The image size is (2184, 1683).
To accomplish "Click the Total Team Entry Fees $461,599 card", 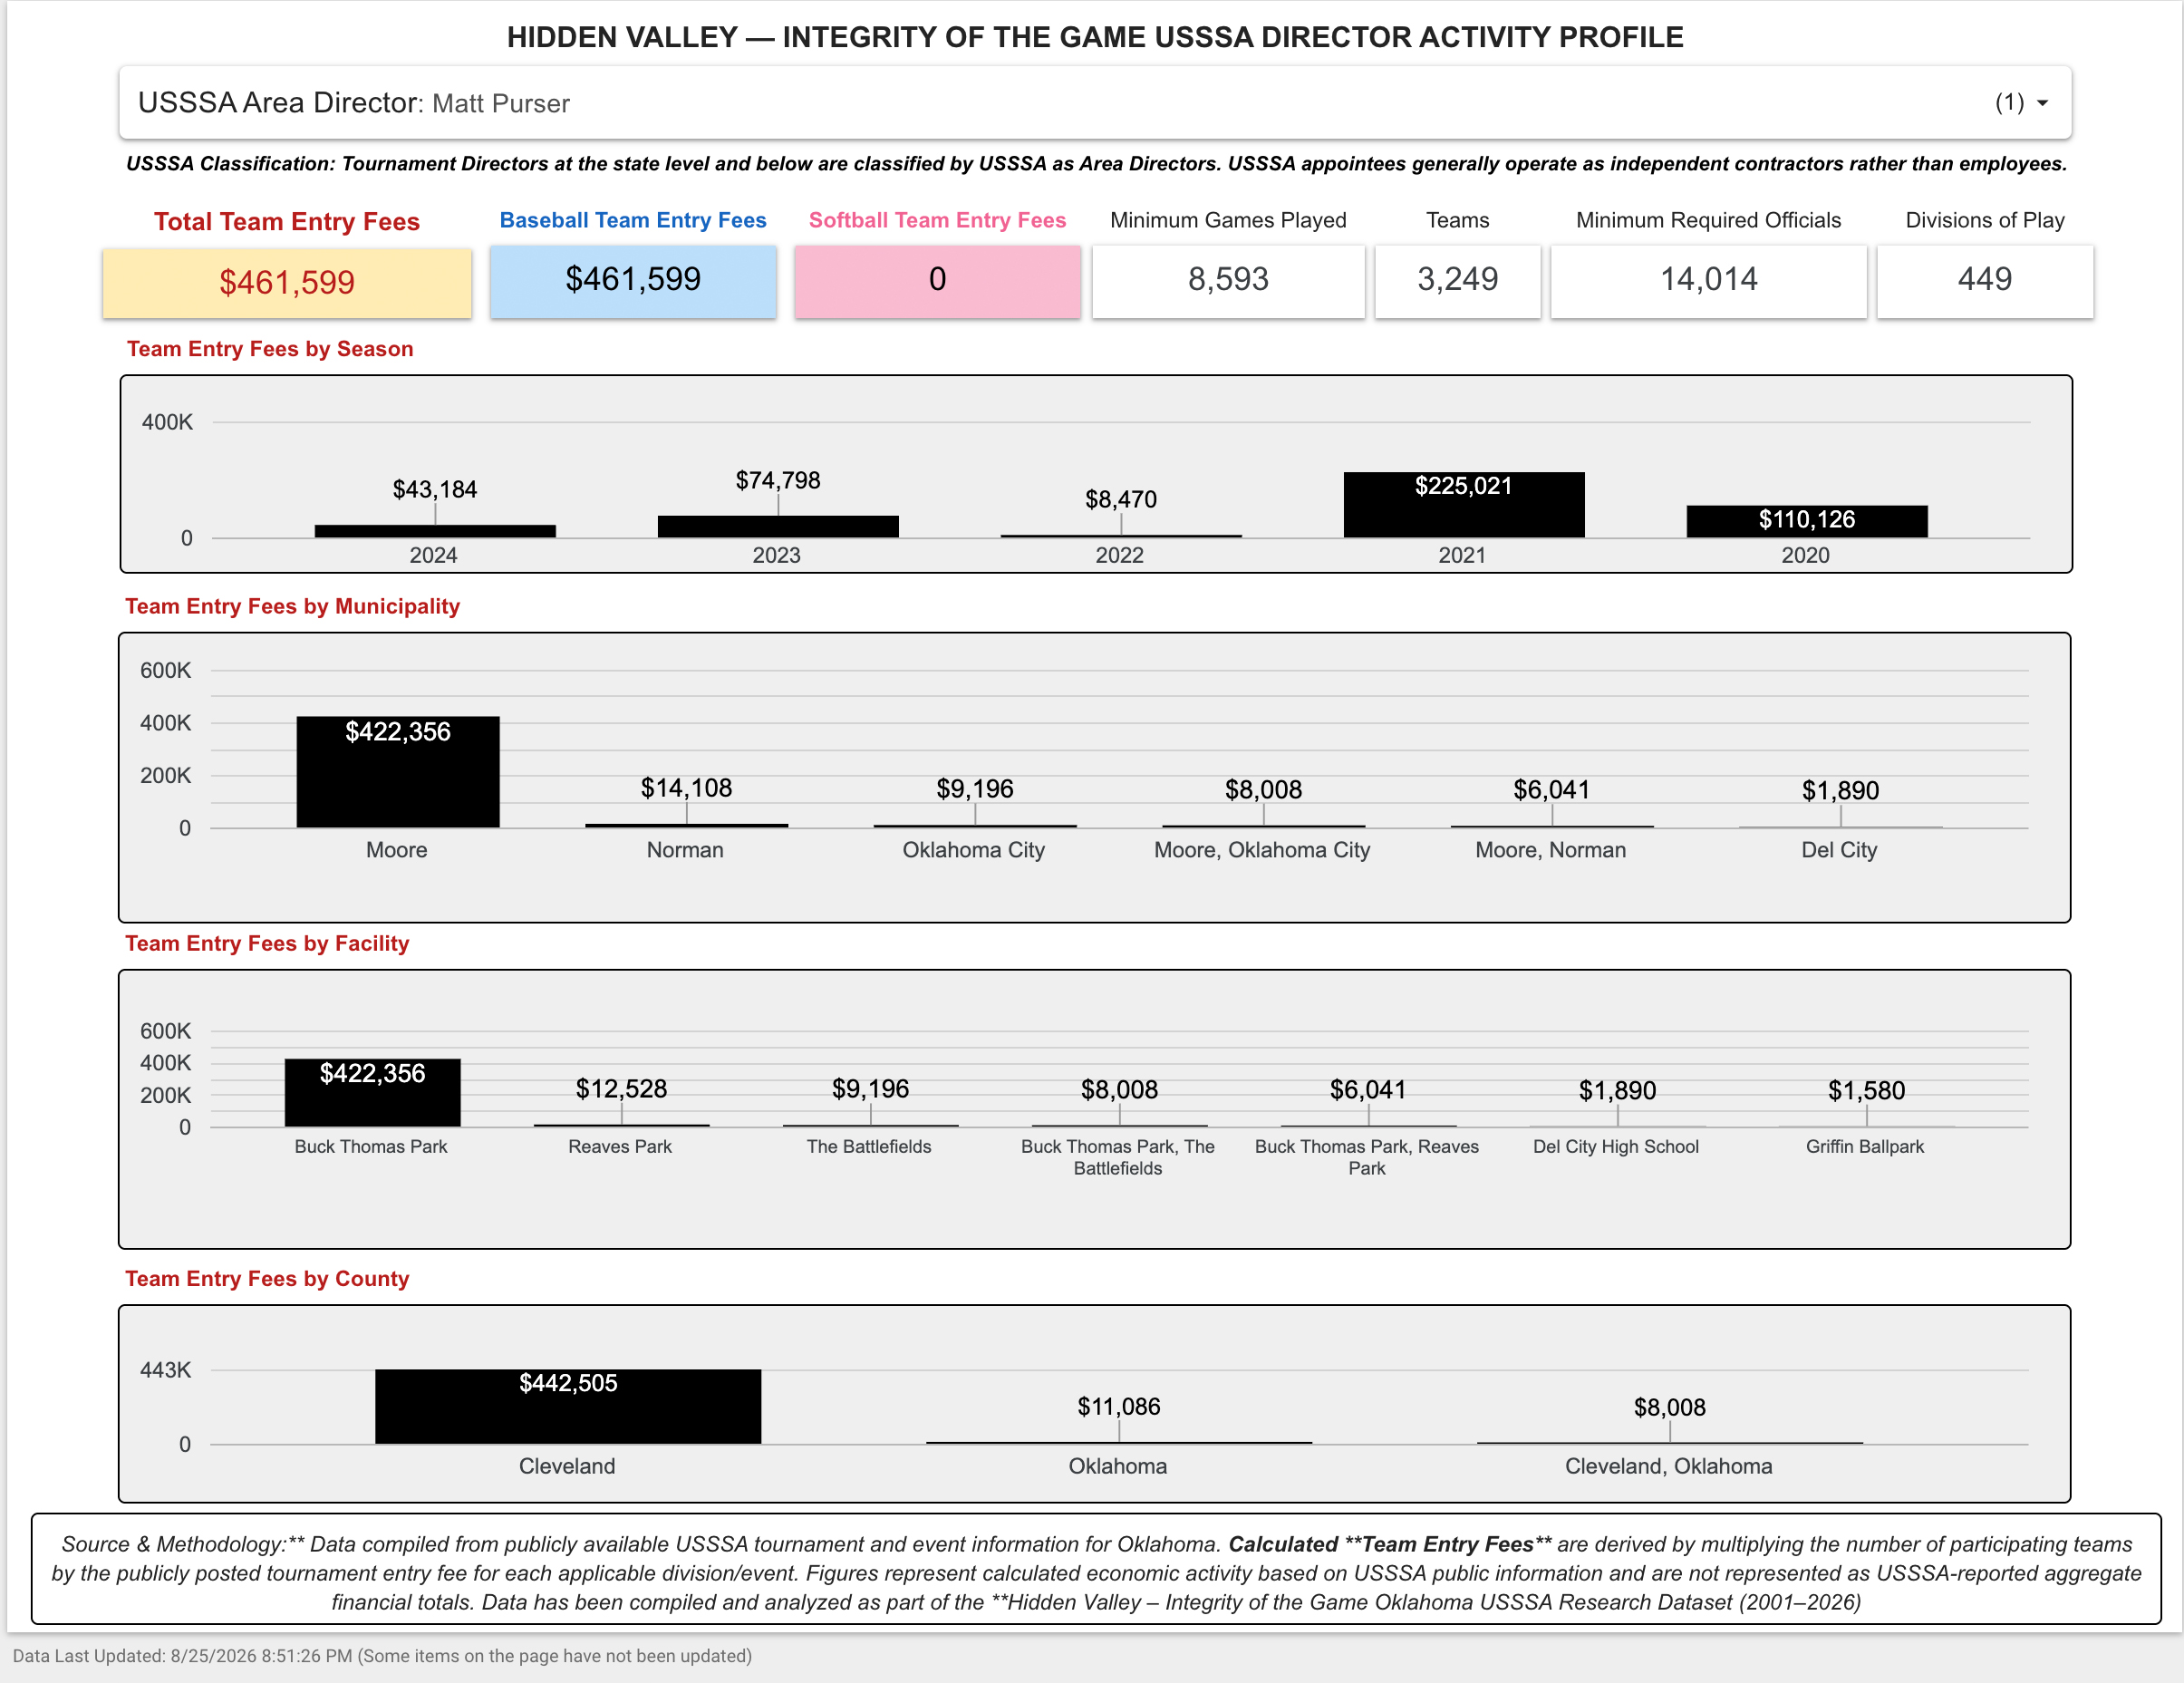I will [x=287, y=283].
